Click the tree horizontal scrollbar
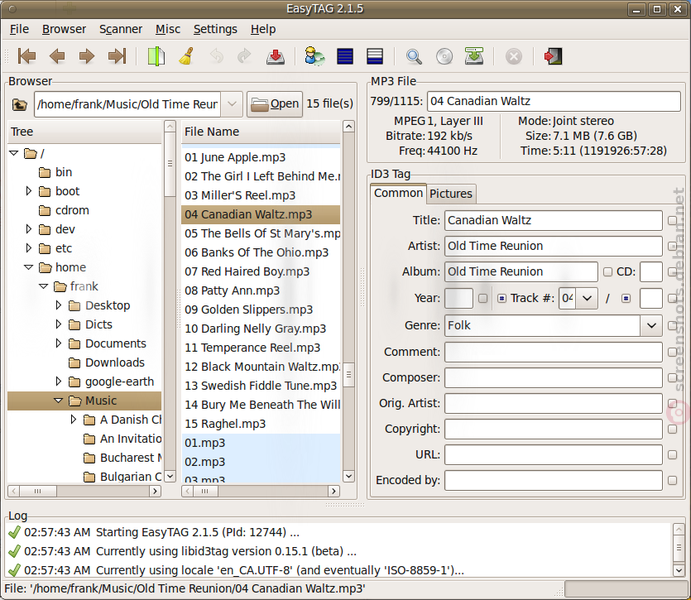This screenshot has height=600, width=691. 84,491
